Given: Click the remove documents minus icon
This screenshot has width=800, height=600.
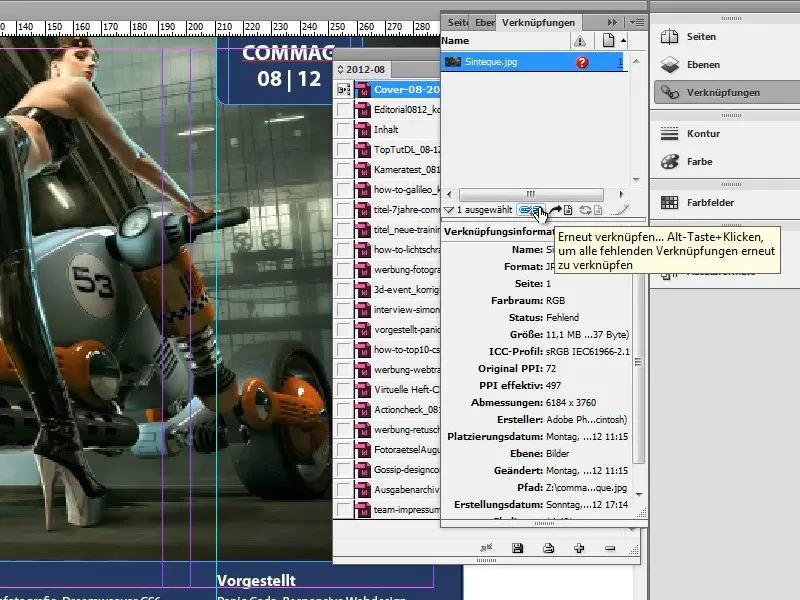Looking at the screenshot, I should coord(610,548).
